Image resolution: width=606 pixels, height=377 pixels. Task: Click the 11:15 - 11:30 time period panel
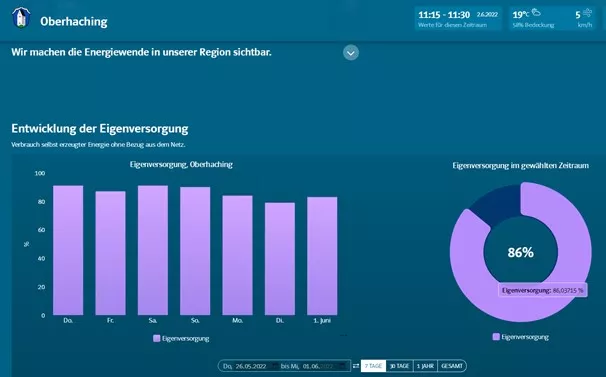[458, 19]
